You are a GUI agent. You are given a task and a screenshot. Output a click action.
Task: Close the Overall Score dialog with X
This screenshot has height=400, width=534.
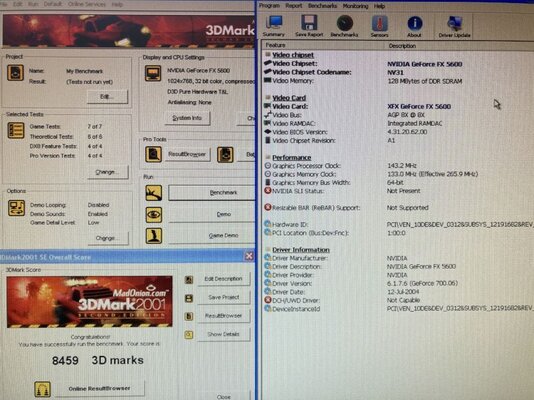249,256
